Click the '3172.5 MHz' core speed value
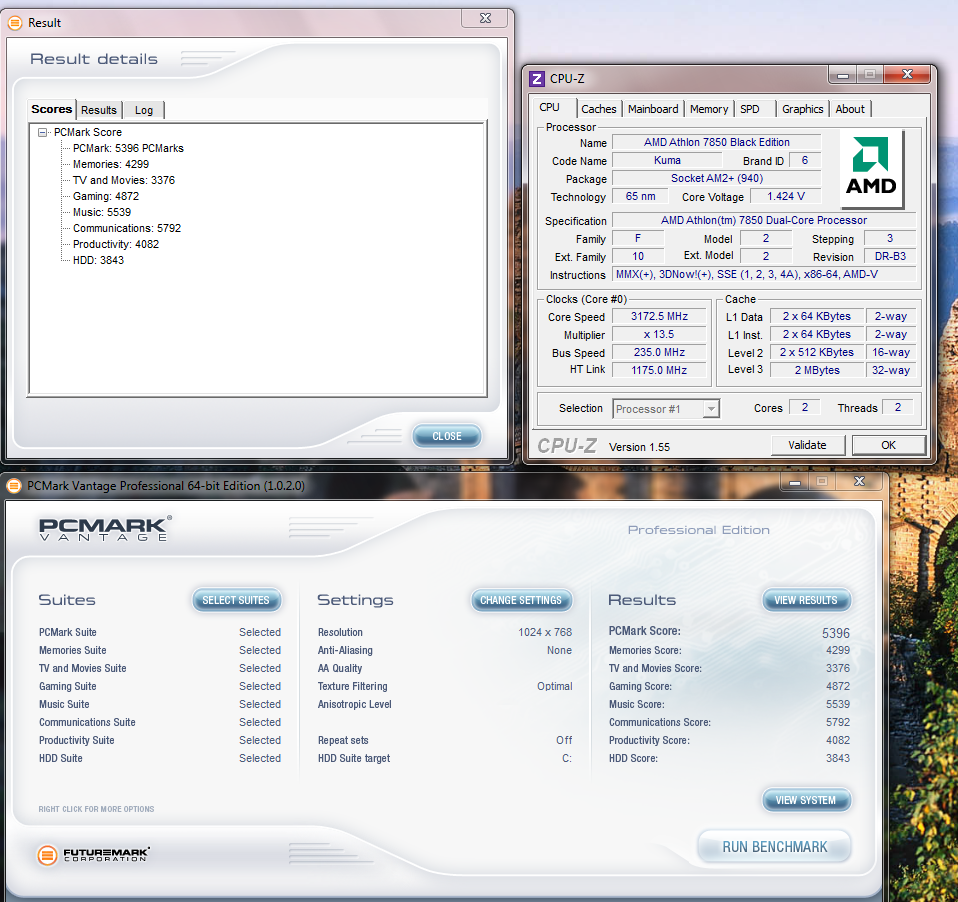958x902 pixels. coord(659,317)
